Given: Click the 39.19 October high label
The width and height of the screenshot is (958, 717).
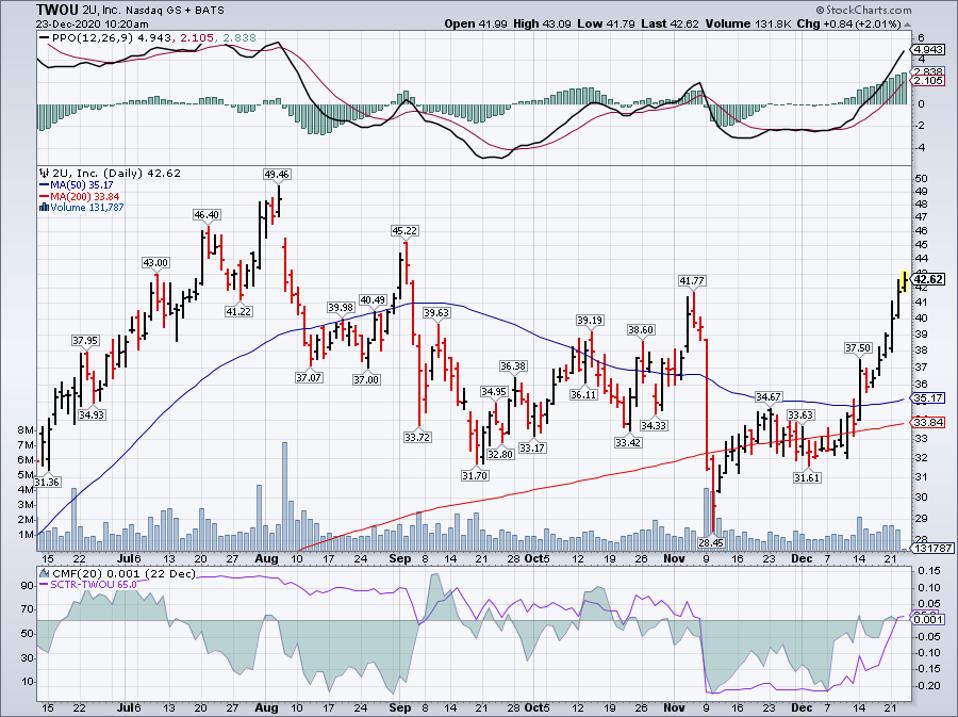Looking at the screenshot, I should click(x=590, y=320).
